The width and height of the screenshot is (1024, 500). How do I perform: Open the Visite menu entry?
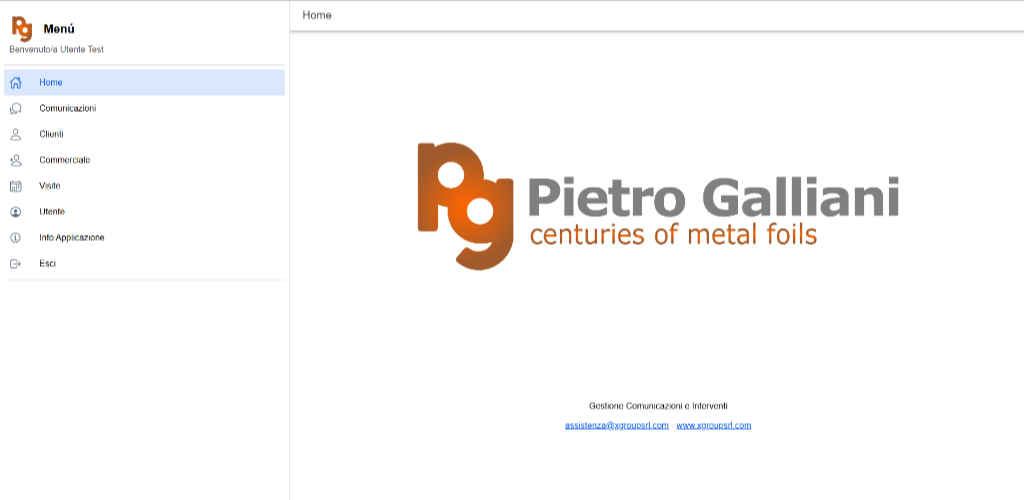point(144,186)
